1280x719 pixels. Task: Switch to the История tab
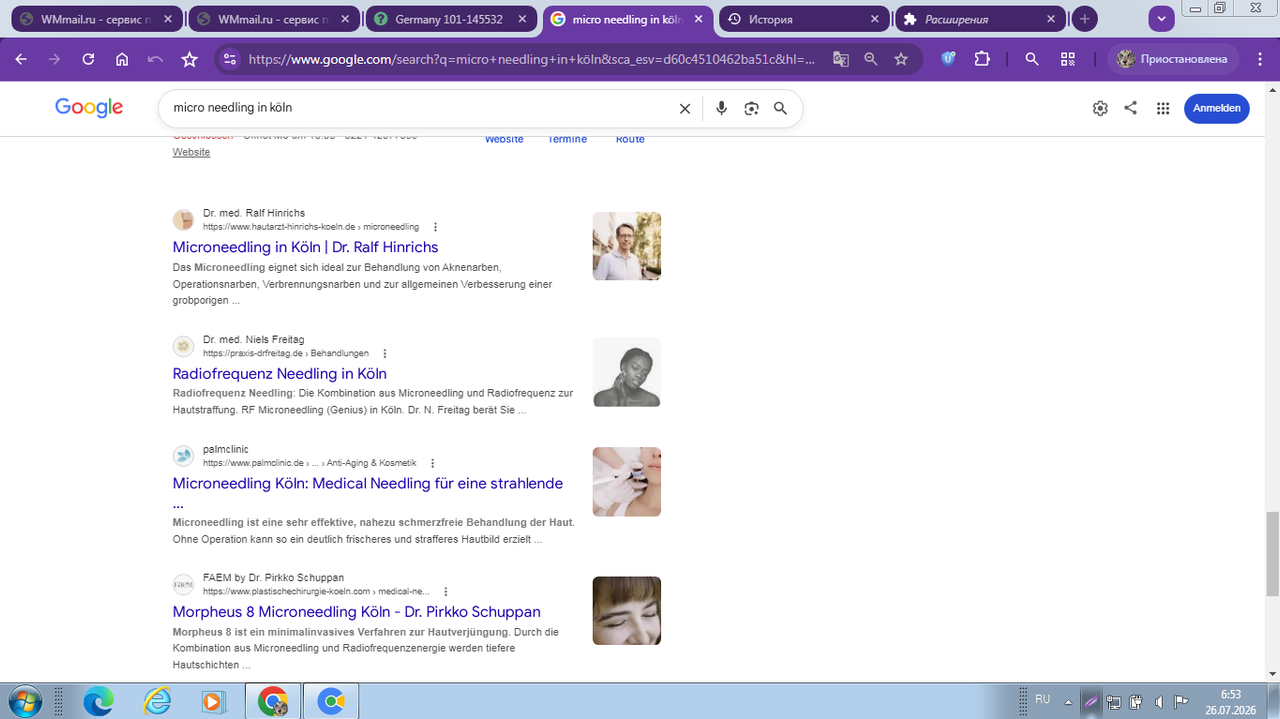(806, 19)
